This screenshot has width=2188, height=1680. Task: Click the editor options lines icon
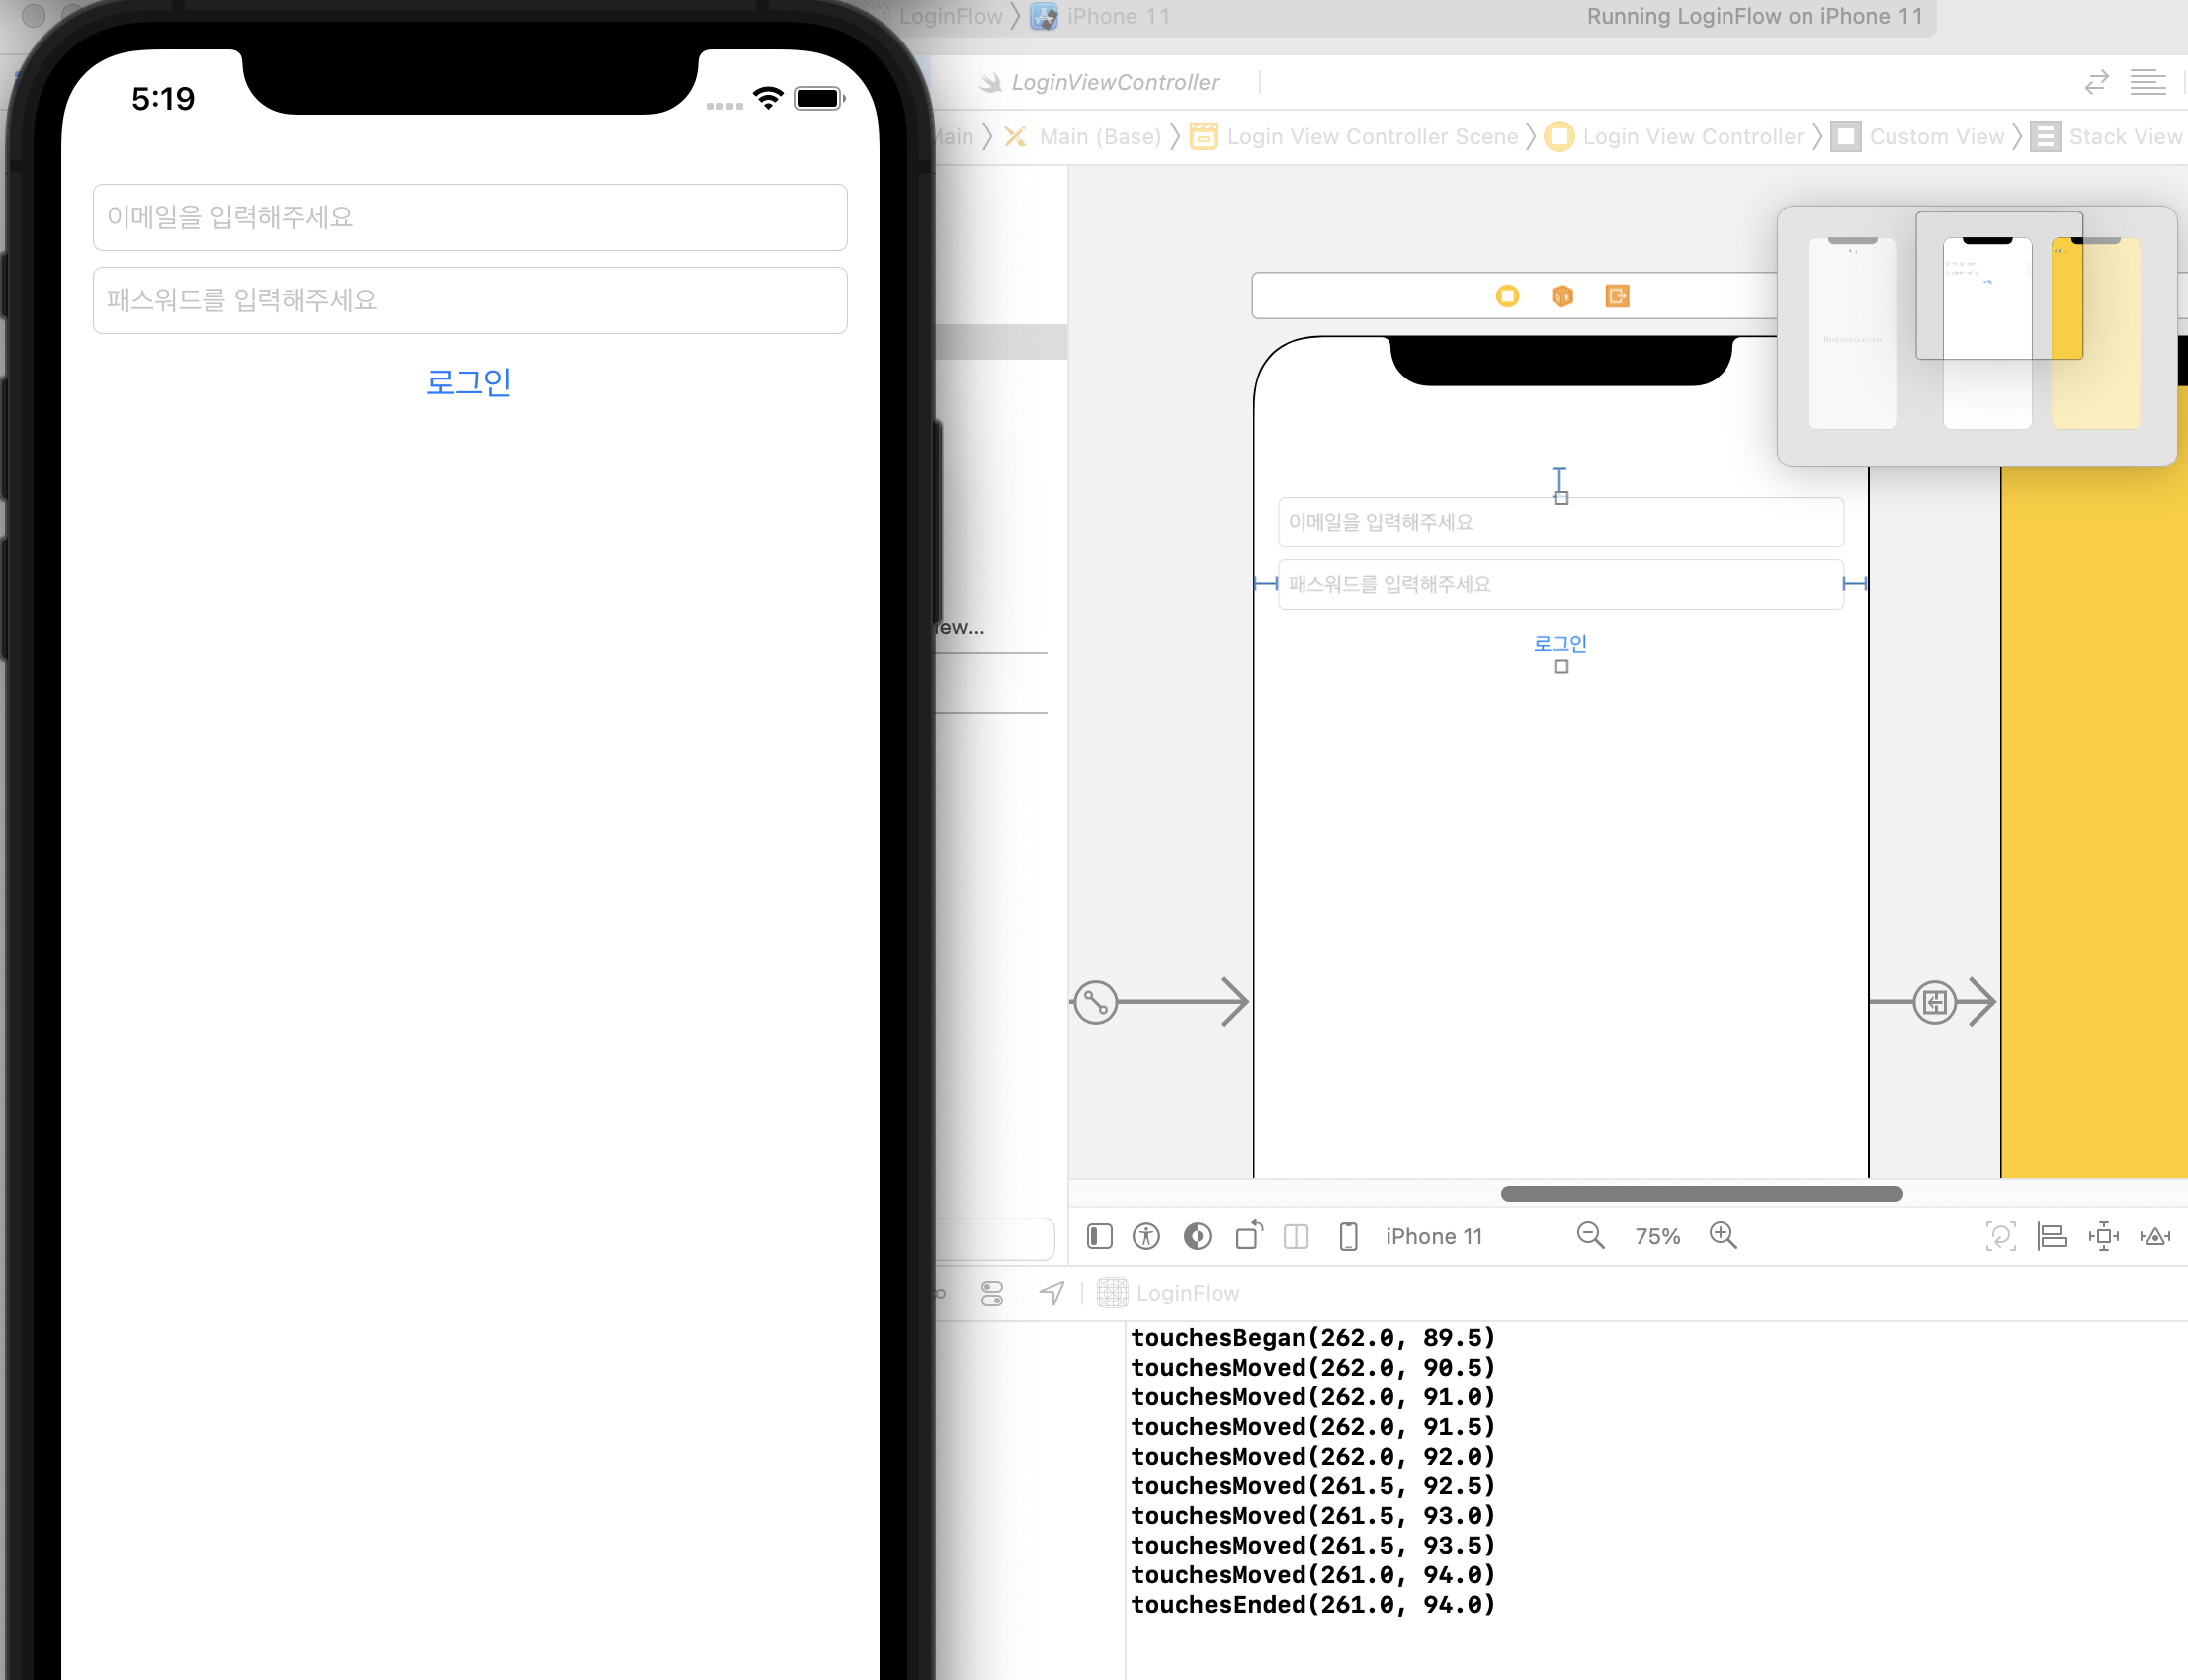(x=2148, y=83)
